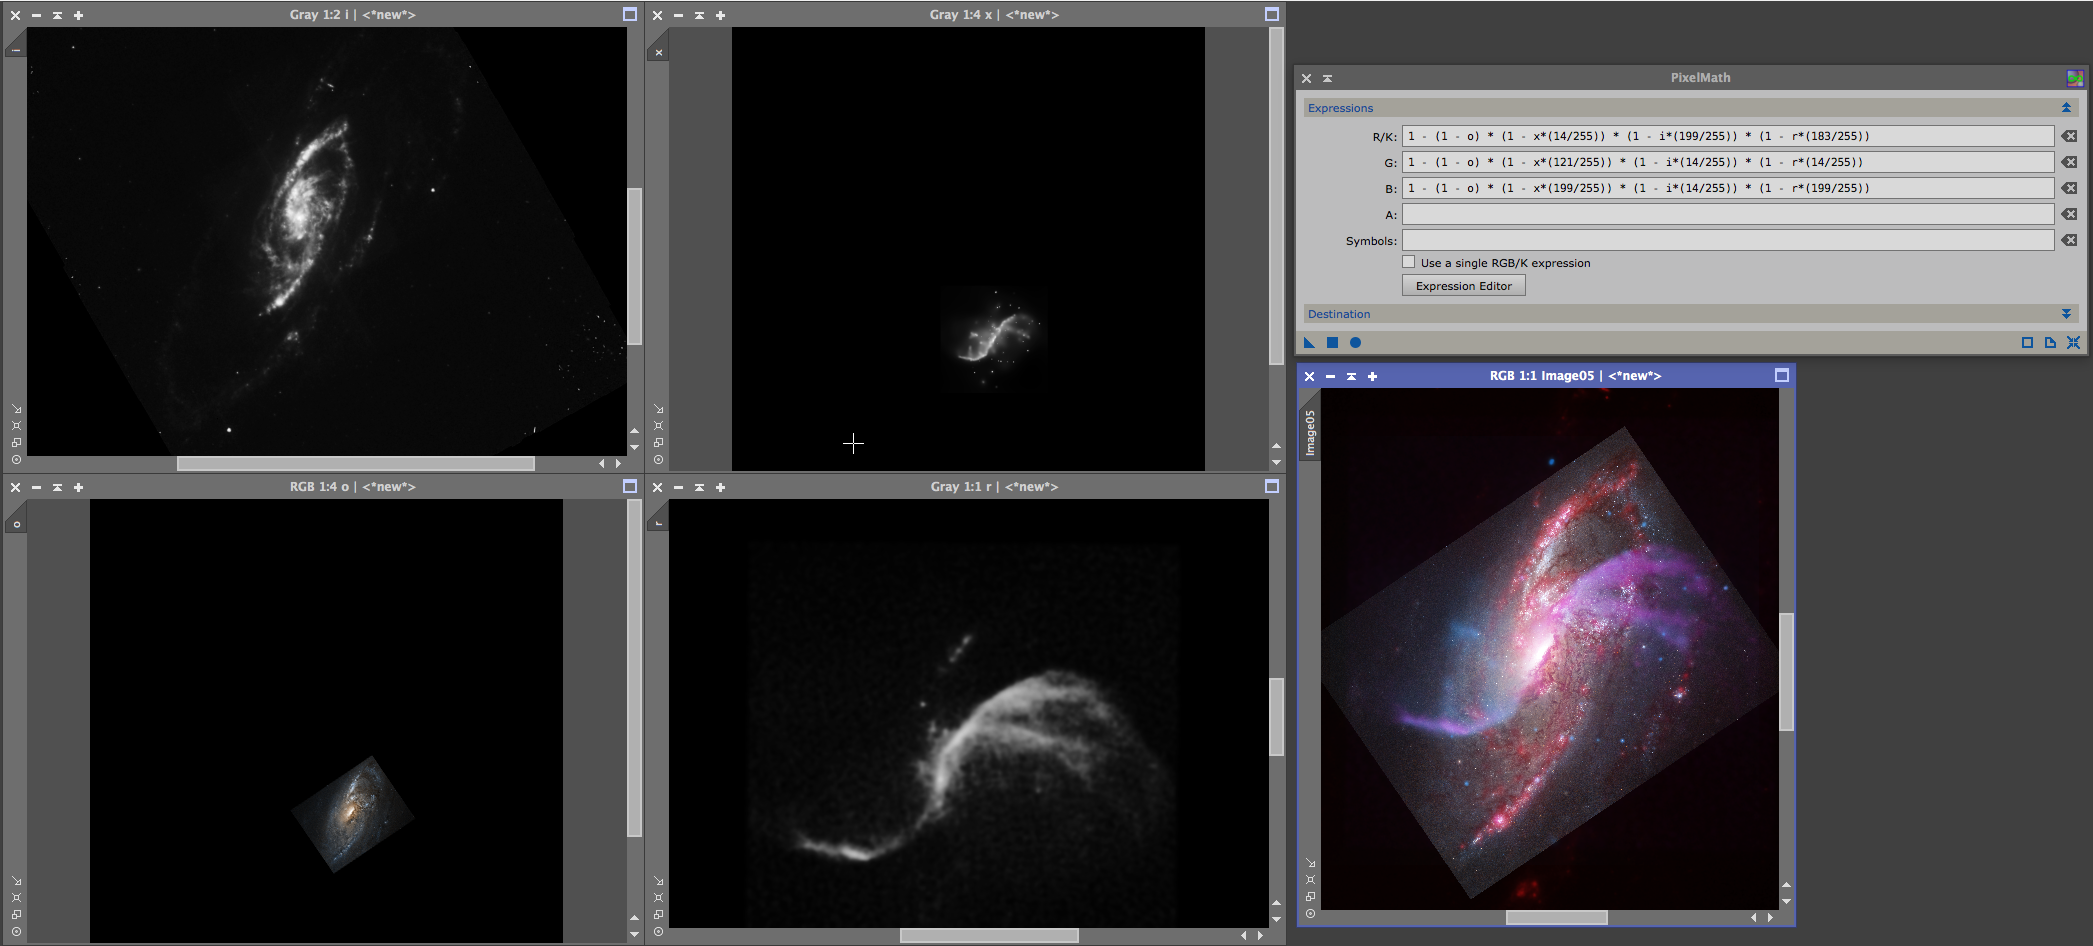Apply PixelMath with the square Apply icon

click(x=1332, y=343)
